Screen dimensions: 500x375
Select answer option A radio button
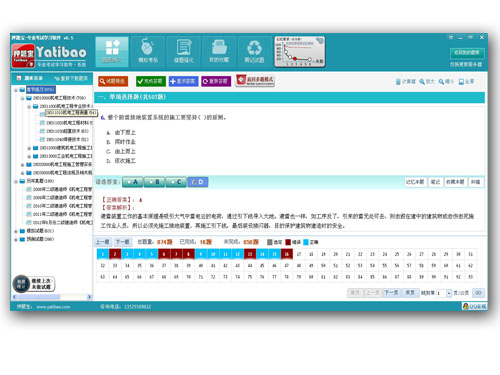133,182
